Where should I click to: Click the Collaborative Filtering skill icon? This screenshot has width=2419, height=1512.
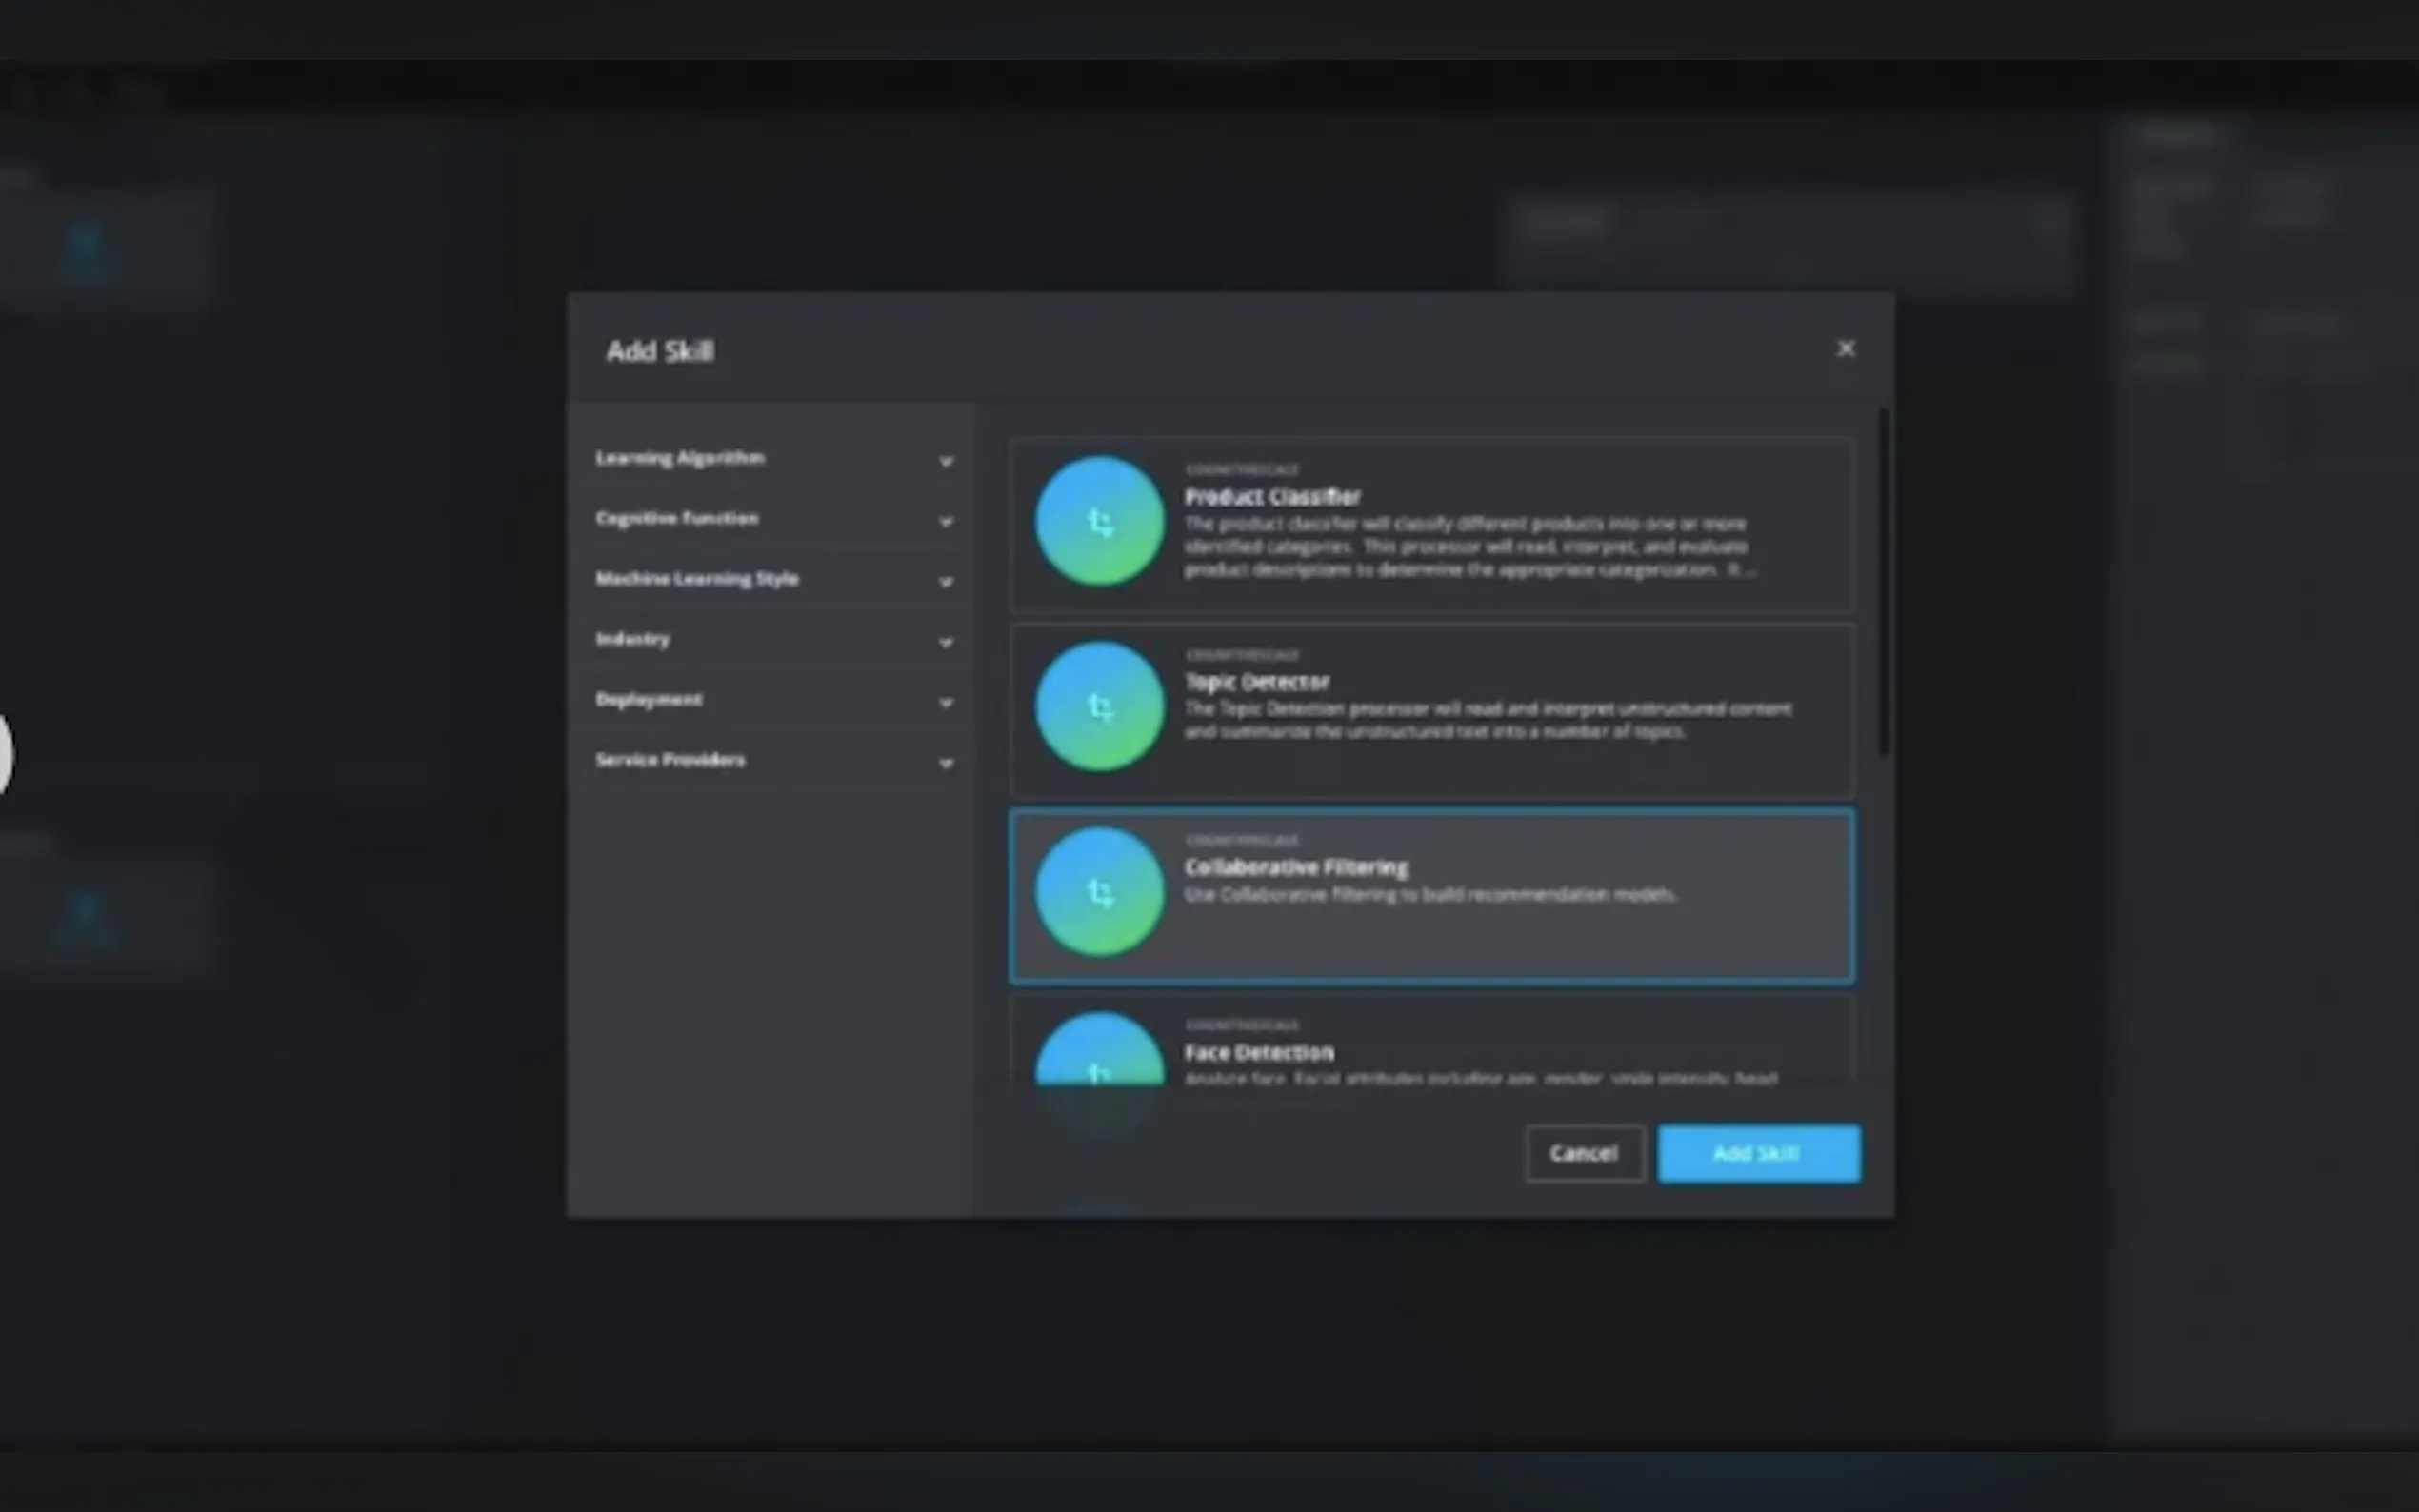[x=1099, y=891]
